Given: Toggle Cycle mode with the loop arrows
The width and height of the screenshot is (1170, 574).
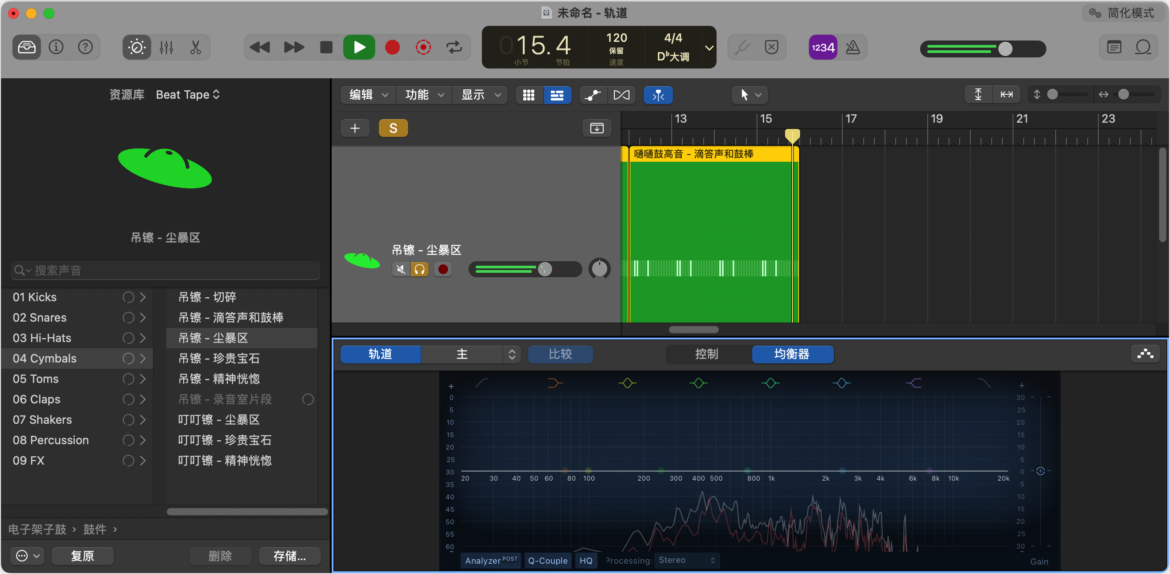Looking at the screenshot, I should tap(454, 47).
